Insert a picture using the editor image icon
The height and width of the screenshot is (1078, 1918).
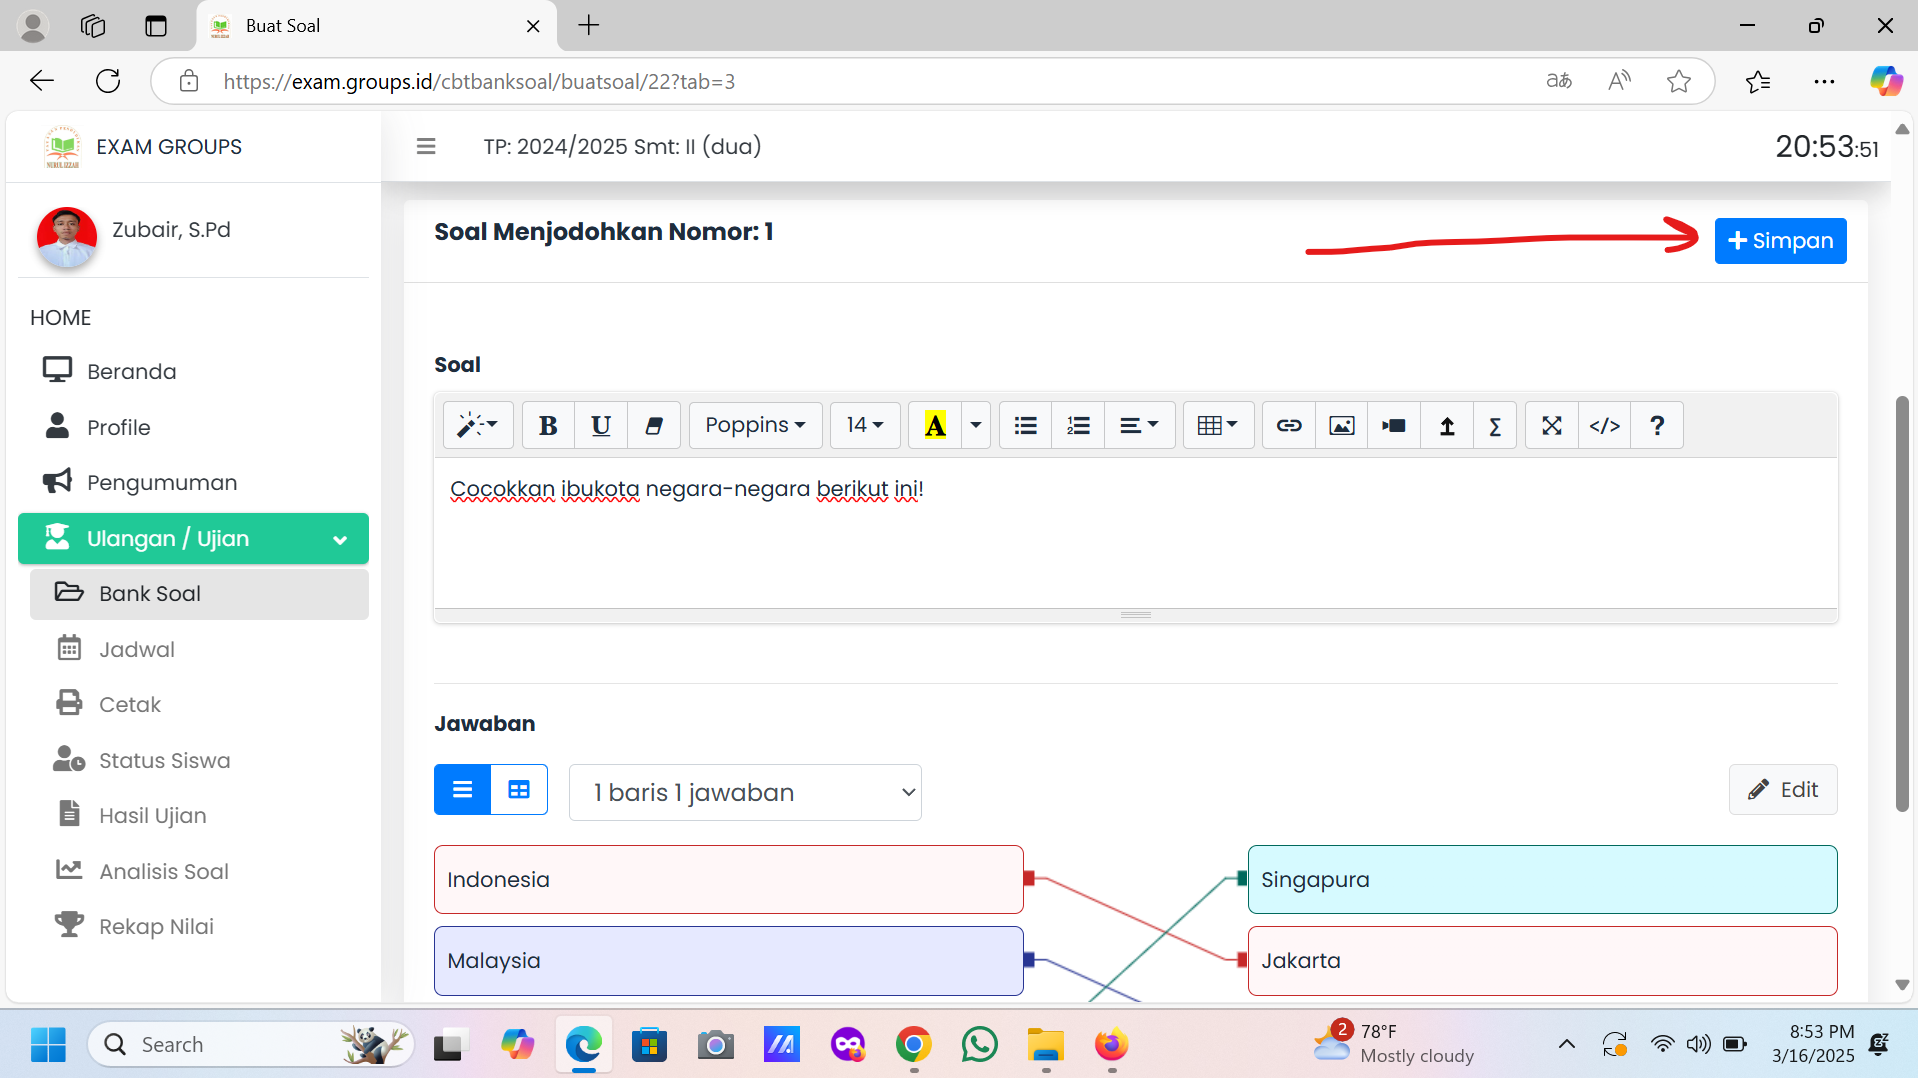(1341, 426)
